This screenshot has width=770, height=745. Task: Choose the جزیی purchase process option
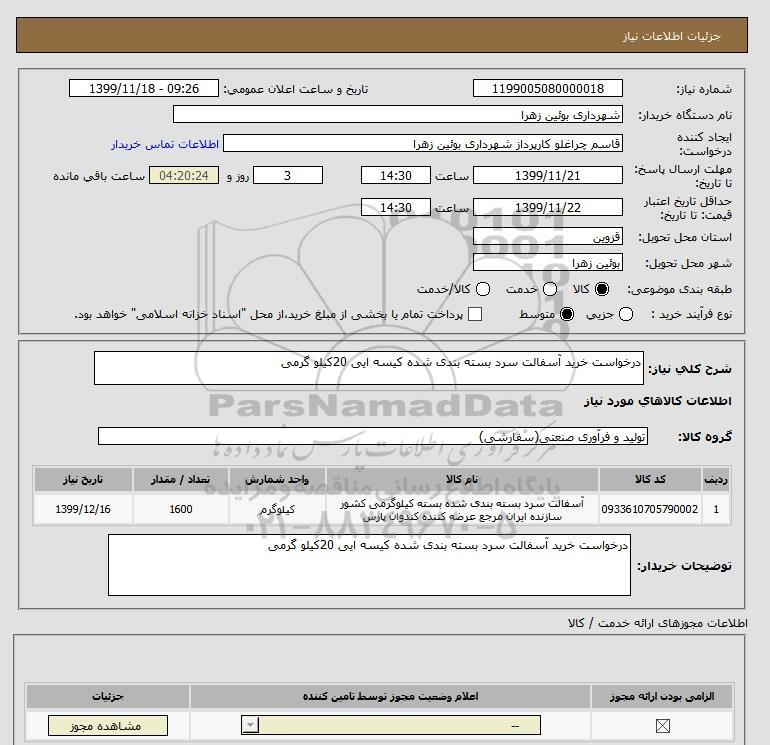click(626, 314)
